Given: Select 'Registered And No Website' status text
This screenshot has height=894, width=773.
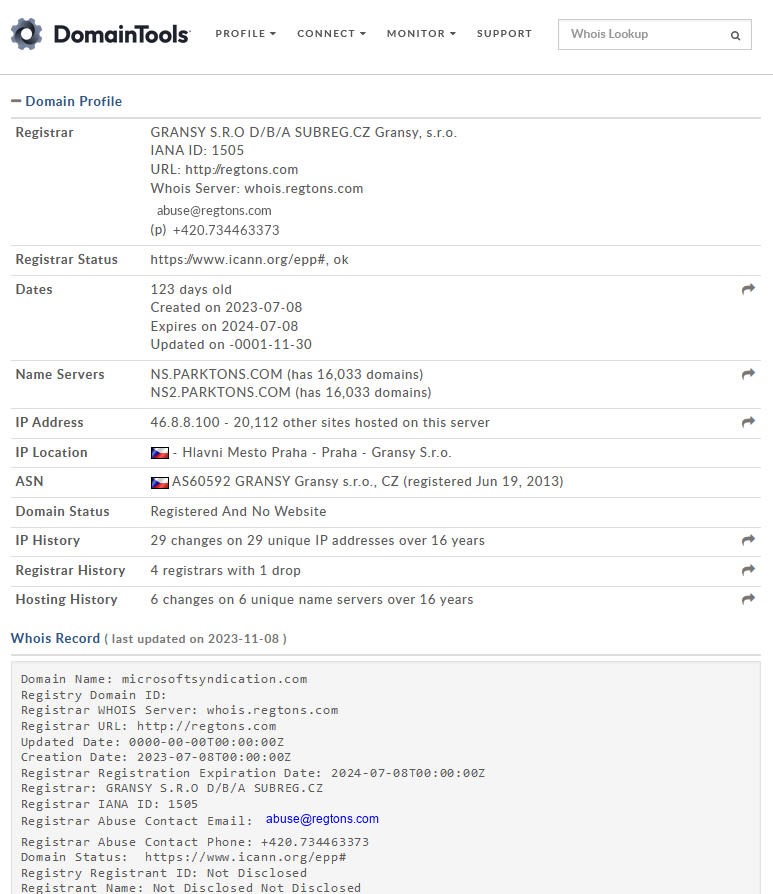Looking at the screenshot, I should [x=238, y=511].
